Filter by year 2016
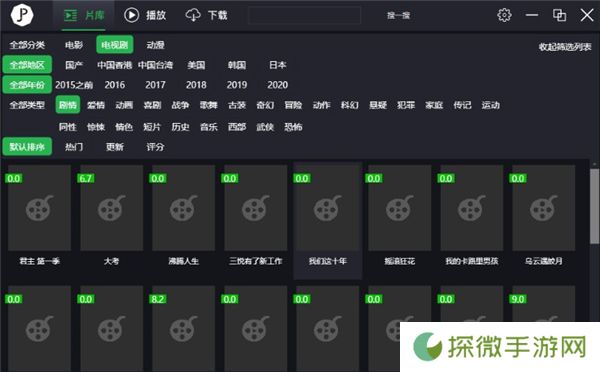 click(x=115, y=85)
